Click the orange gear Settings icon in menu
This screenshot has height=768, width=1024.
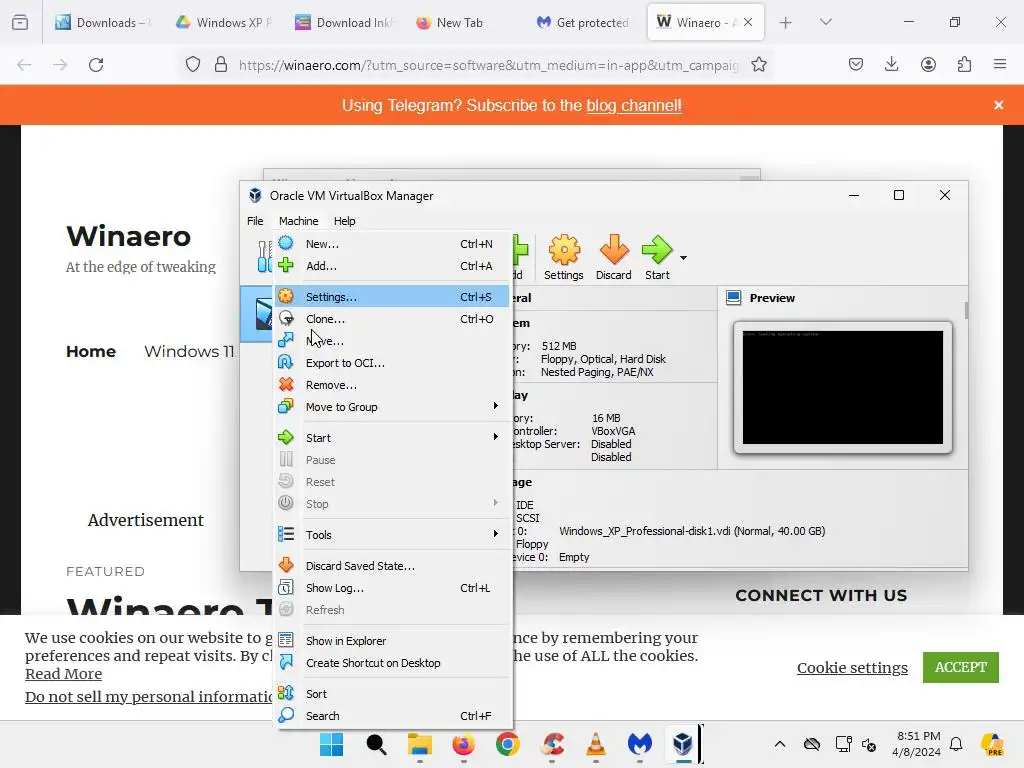point(286,296)
